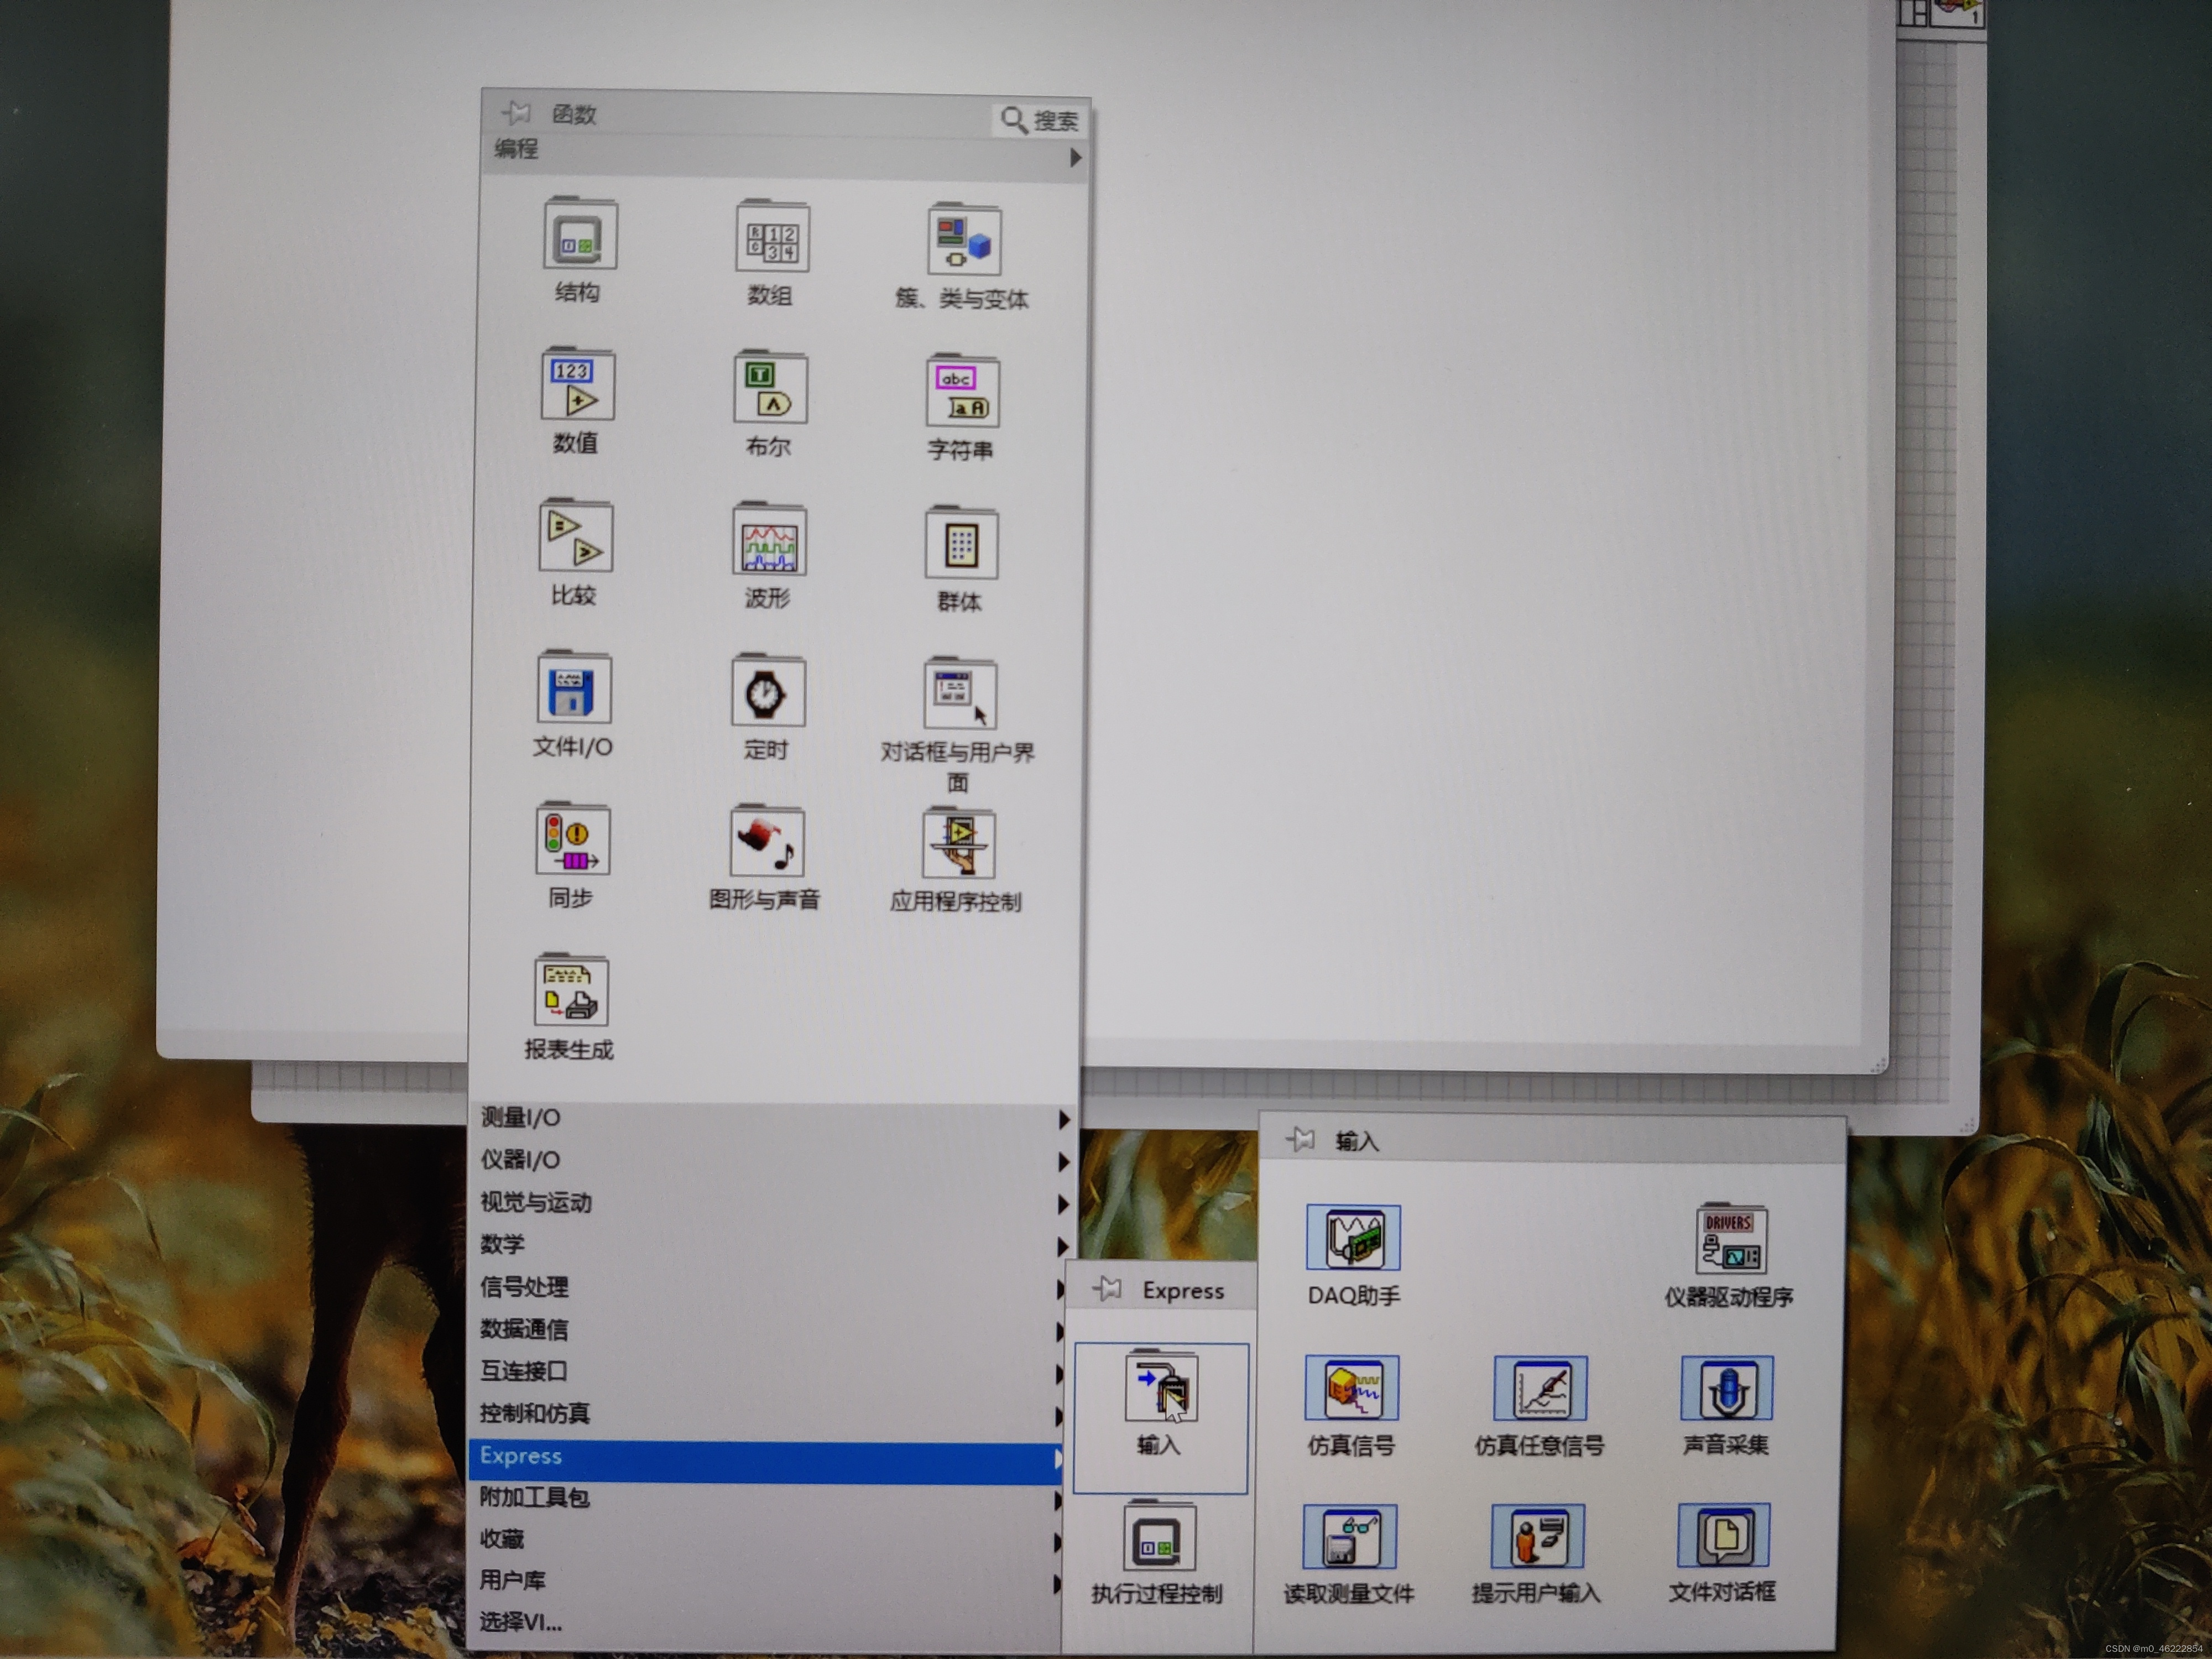Screen dimensions: 2212x1659
Task: Select the 布尔 (Boolean) palette icon
Action: 769,388
